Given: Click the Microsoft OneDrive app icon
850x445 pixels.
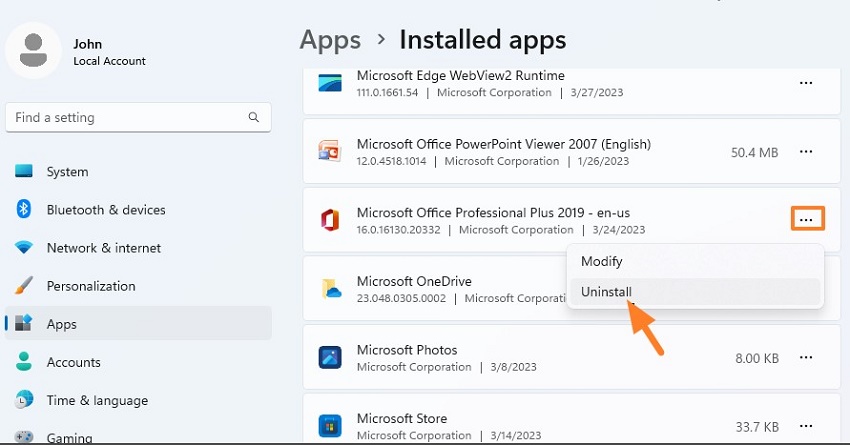Looking at the screenshot, I should point(331,289).
